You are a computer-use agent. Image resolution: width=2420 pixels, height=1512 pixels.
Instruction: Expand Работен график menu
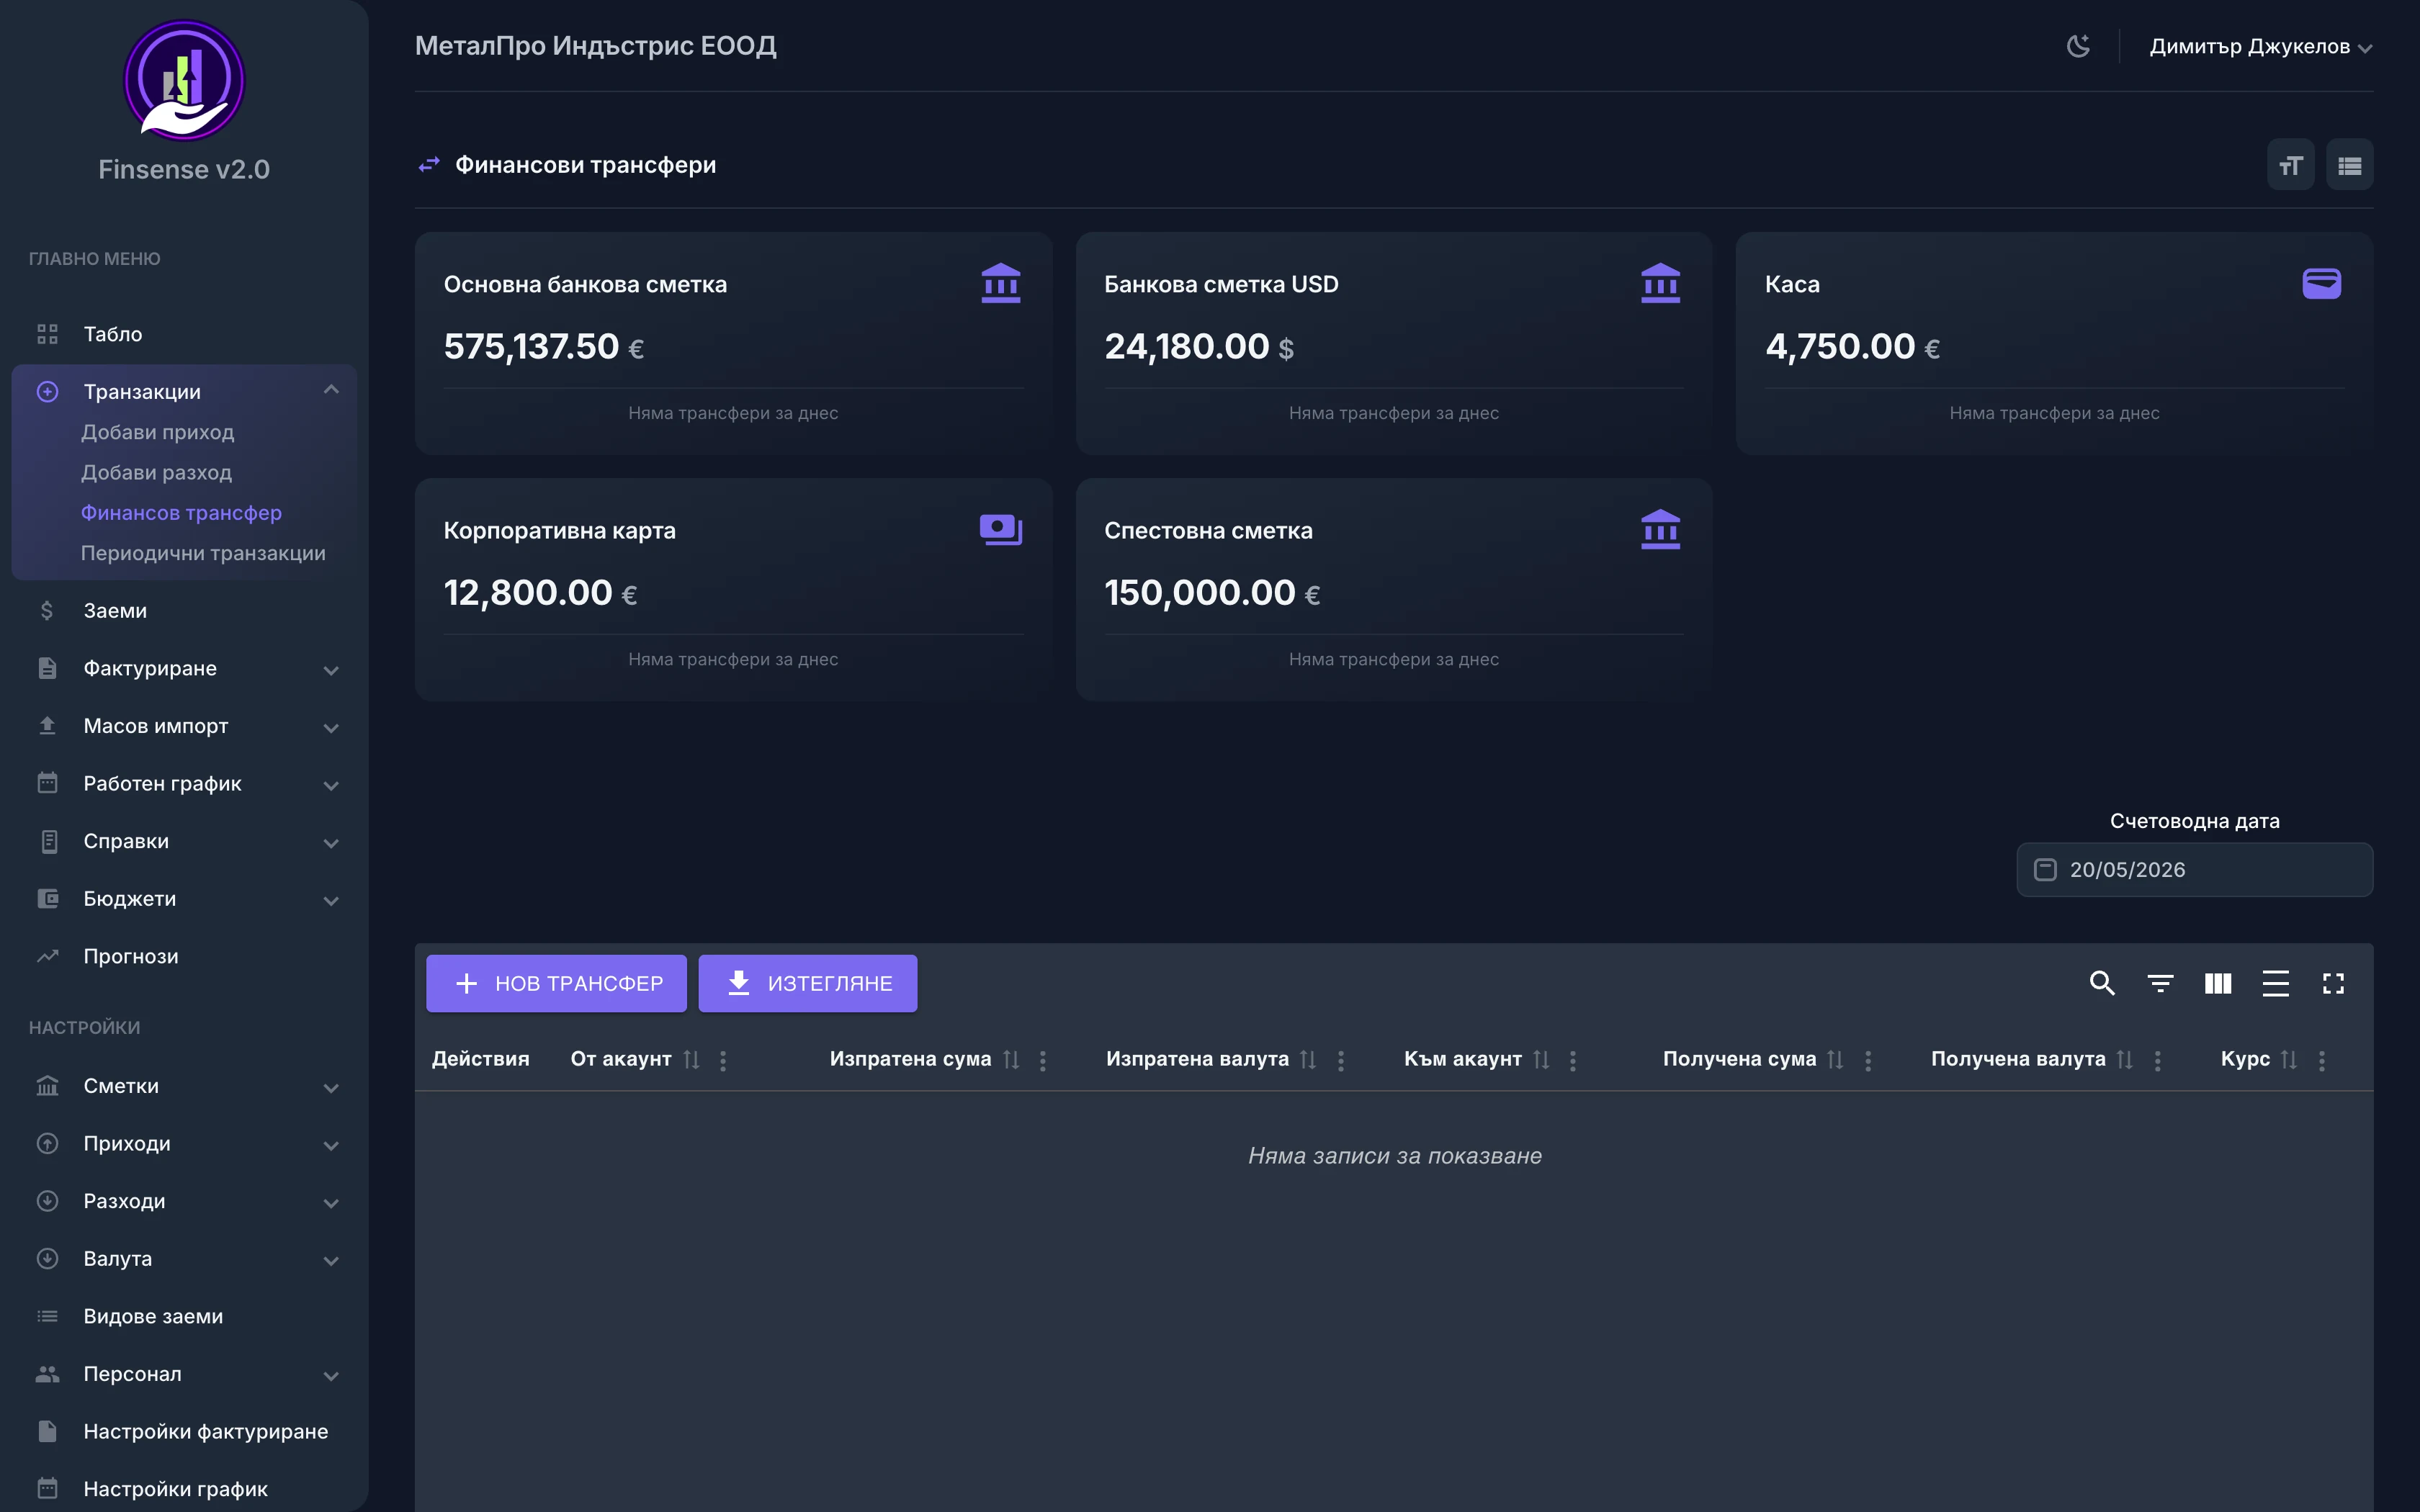pos(184,783)
